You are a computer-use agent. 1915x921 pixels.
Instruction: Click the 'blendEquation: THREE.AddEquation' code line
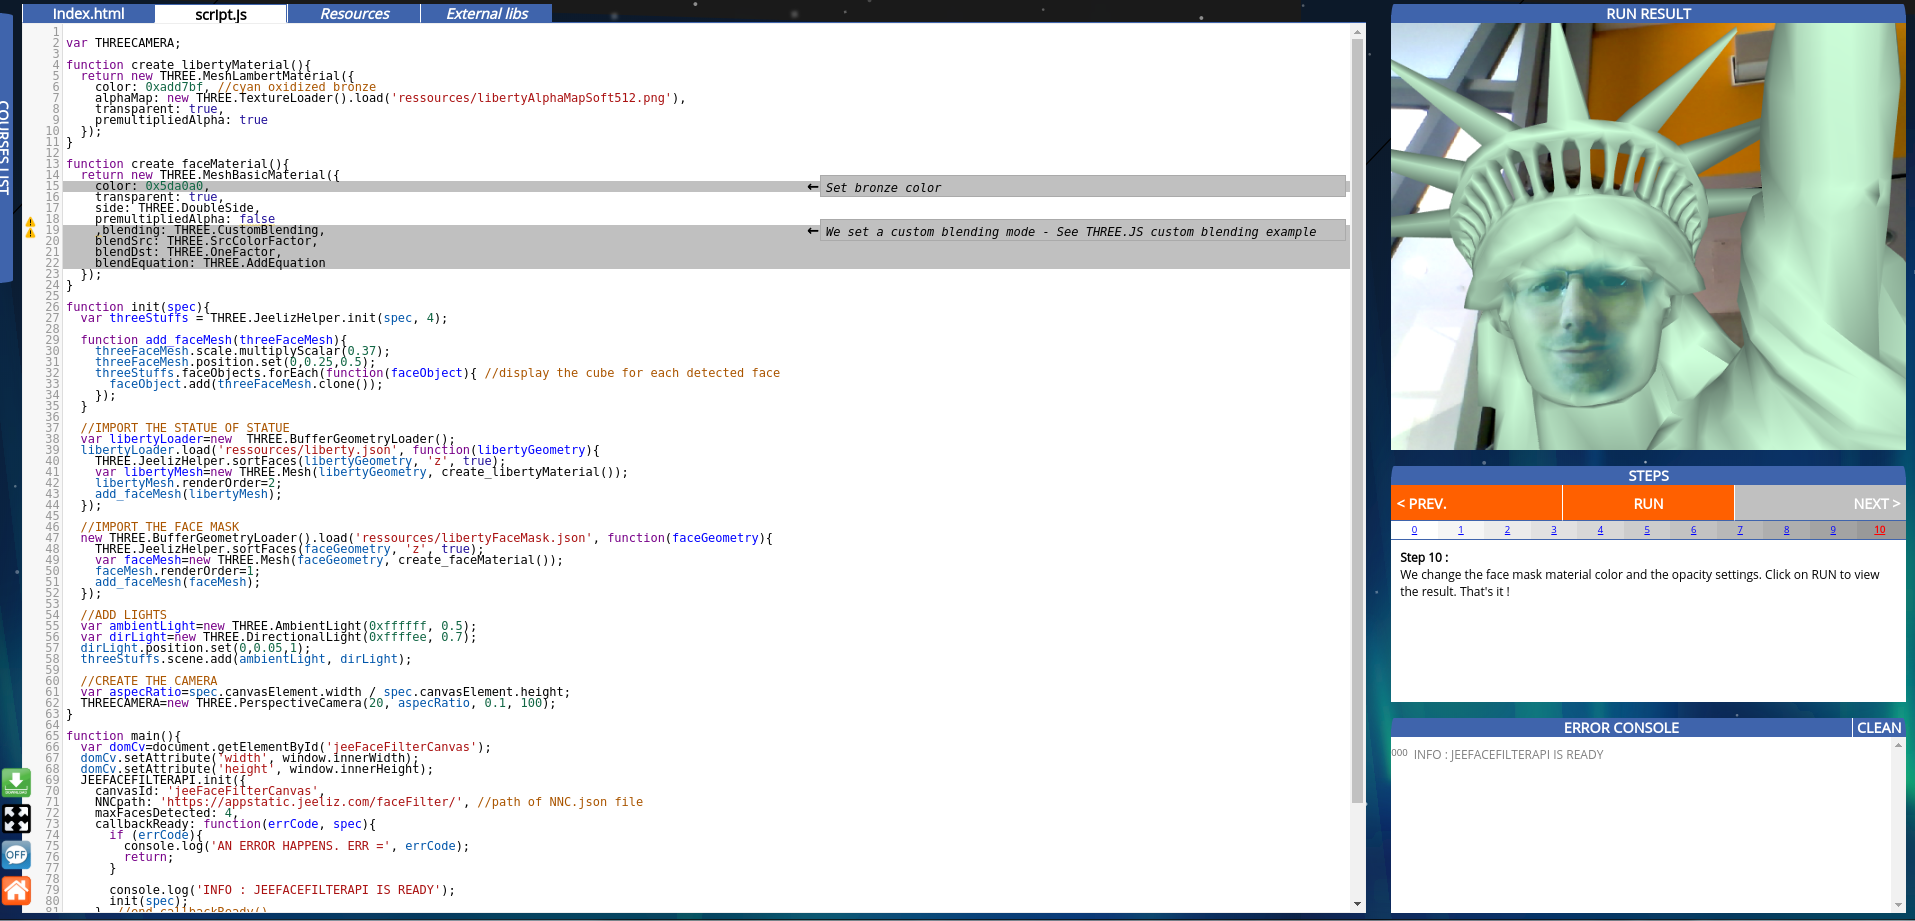pos(210,263)
